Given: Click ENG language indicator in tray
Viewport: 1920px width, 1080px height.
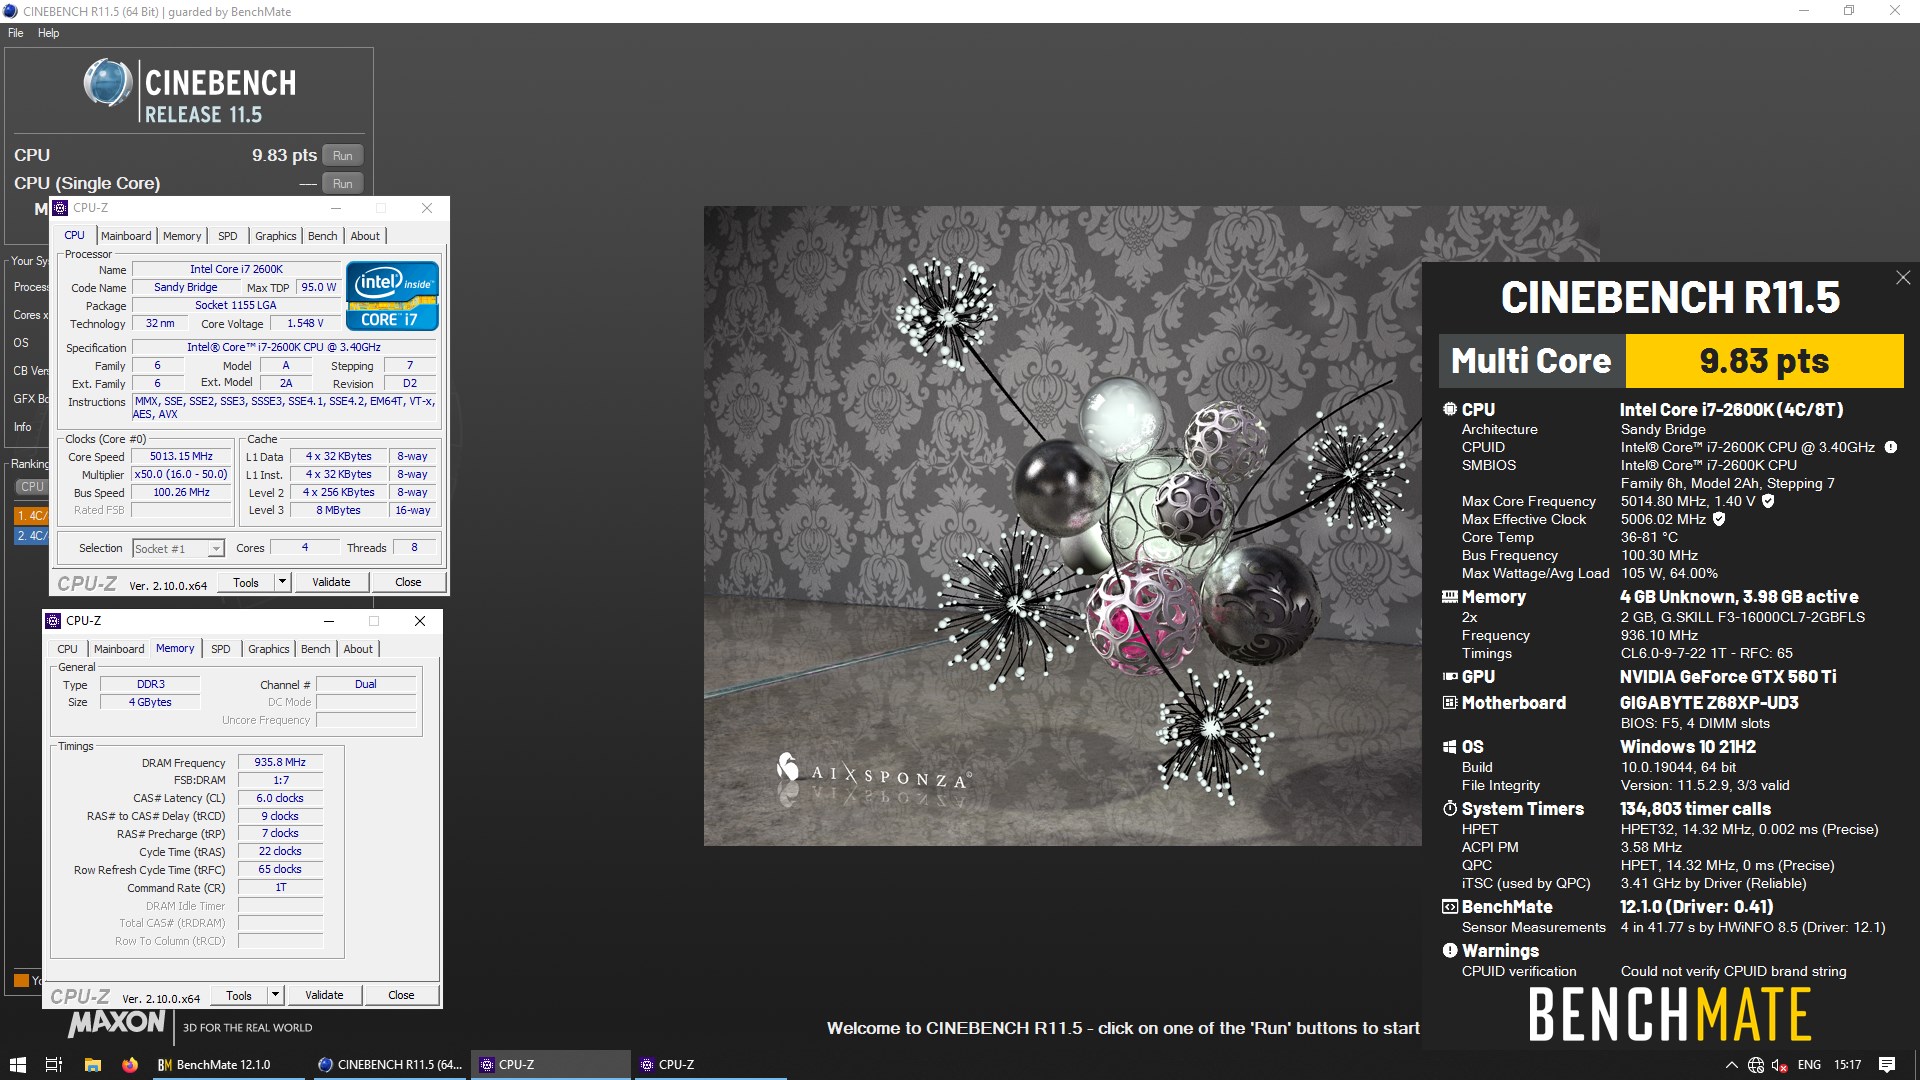Looking at the screenshot, I should [x=1809, y=1065].
